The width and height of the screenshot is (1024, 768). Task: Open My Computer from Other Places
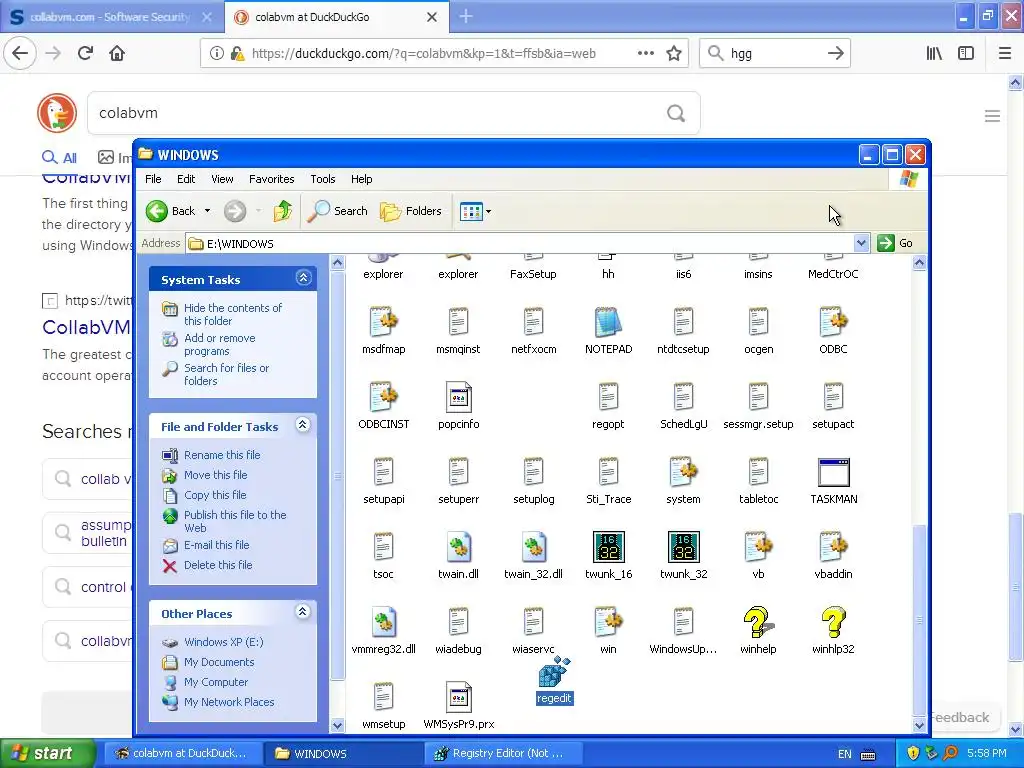216,682
